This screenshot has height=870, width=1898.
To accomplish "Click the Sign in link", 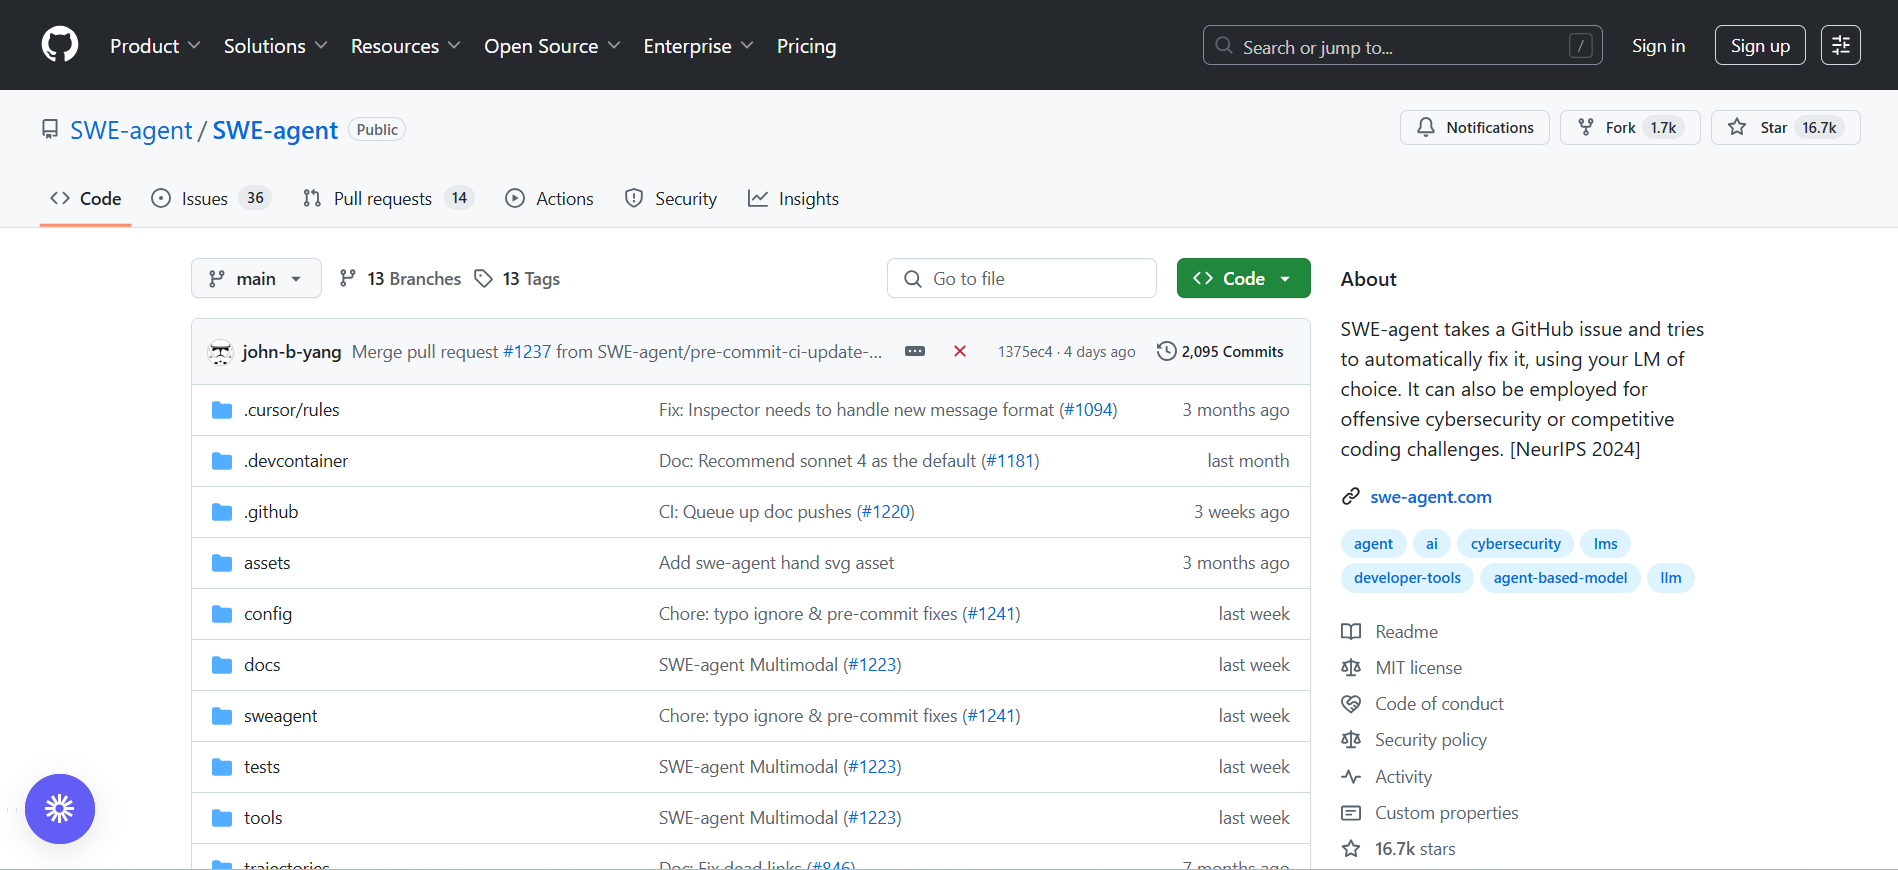I will [x=1658, y=46].
